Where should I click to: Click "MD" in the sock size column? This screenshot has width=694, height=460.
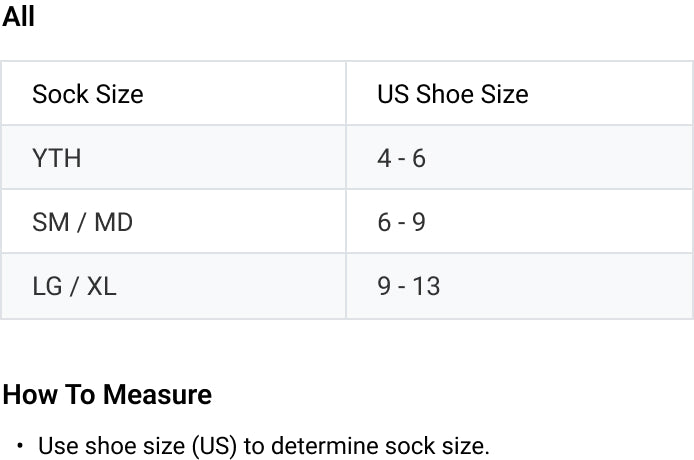113,222
